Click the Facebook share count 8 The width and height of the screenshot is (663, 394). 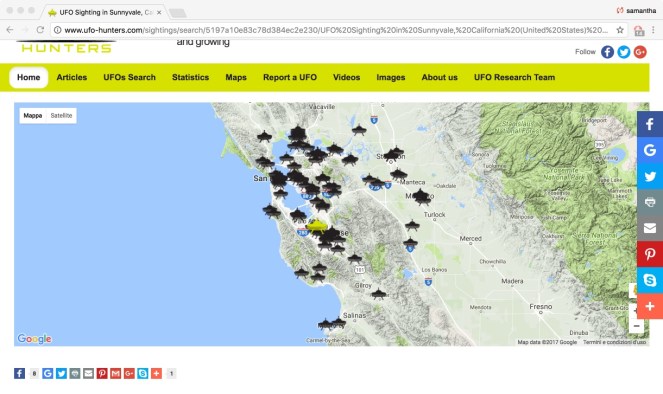click(34, 373)
